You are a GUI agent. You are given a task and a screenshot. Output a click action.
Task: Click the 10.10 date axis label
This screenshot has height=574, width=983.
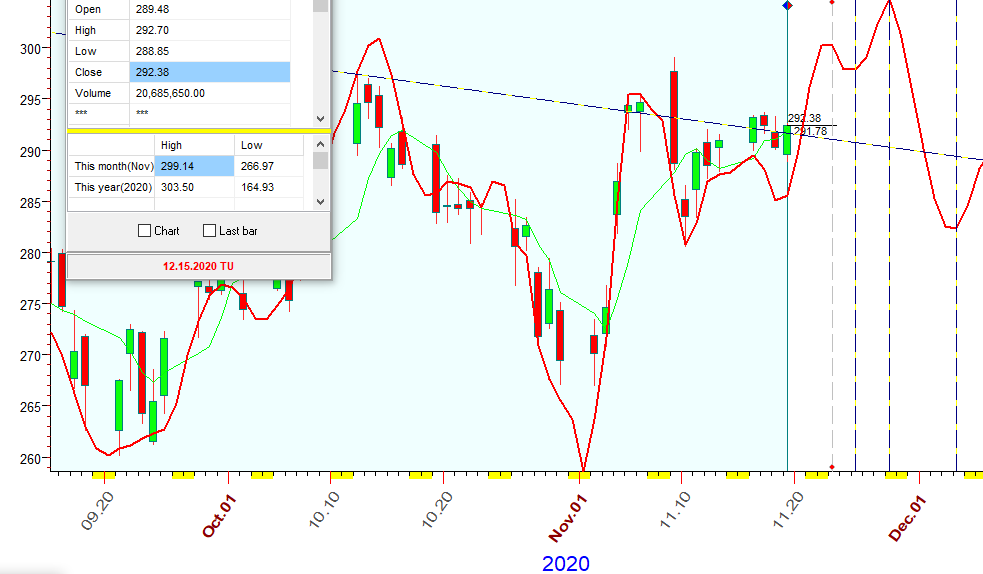pyautogui.click(x=325, y=509)
